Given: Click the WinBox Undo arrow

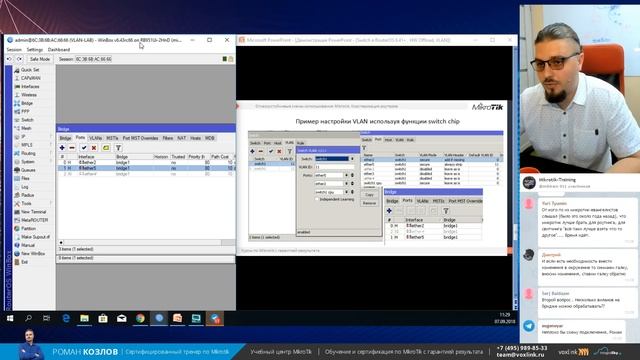Looking at the screenshot, I should pos(9,59).
